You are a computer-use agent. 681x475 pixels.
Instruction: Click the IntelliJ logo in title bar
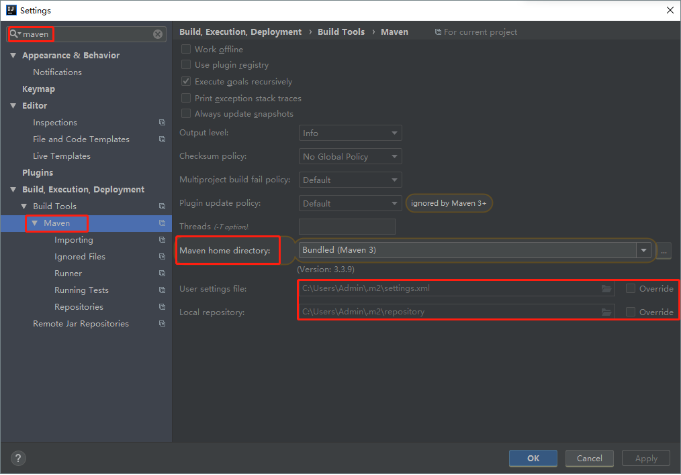[x=11, y=10]
